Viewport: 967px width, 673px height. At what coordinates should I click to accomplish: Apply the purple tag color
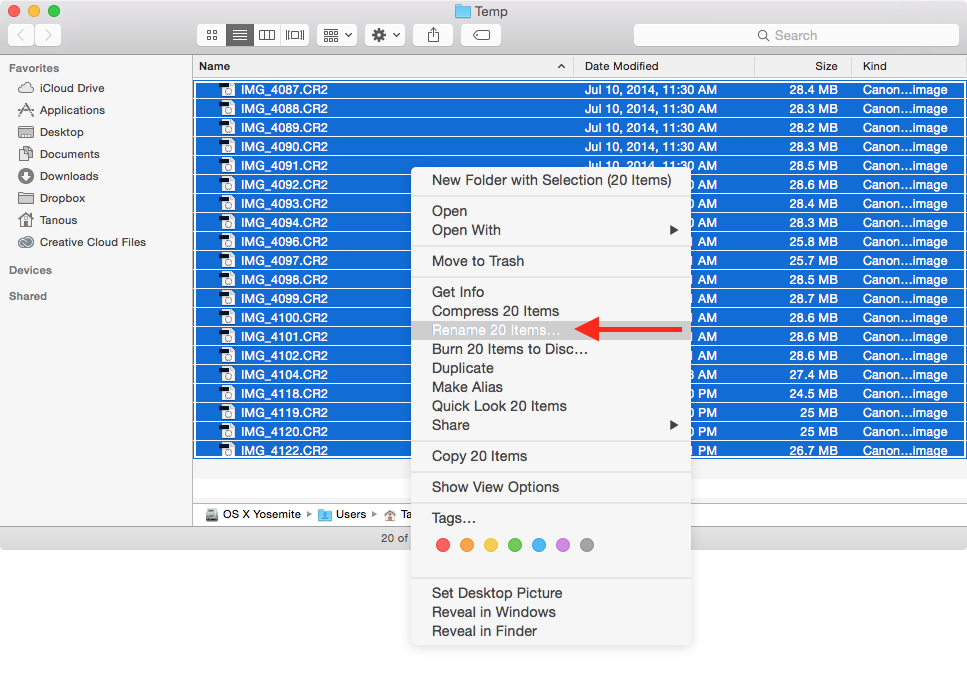(x=563, y=545)
